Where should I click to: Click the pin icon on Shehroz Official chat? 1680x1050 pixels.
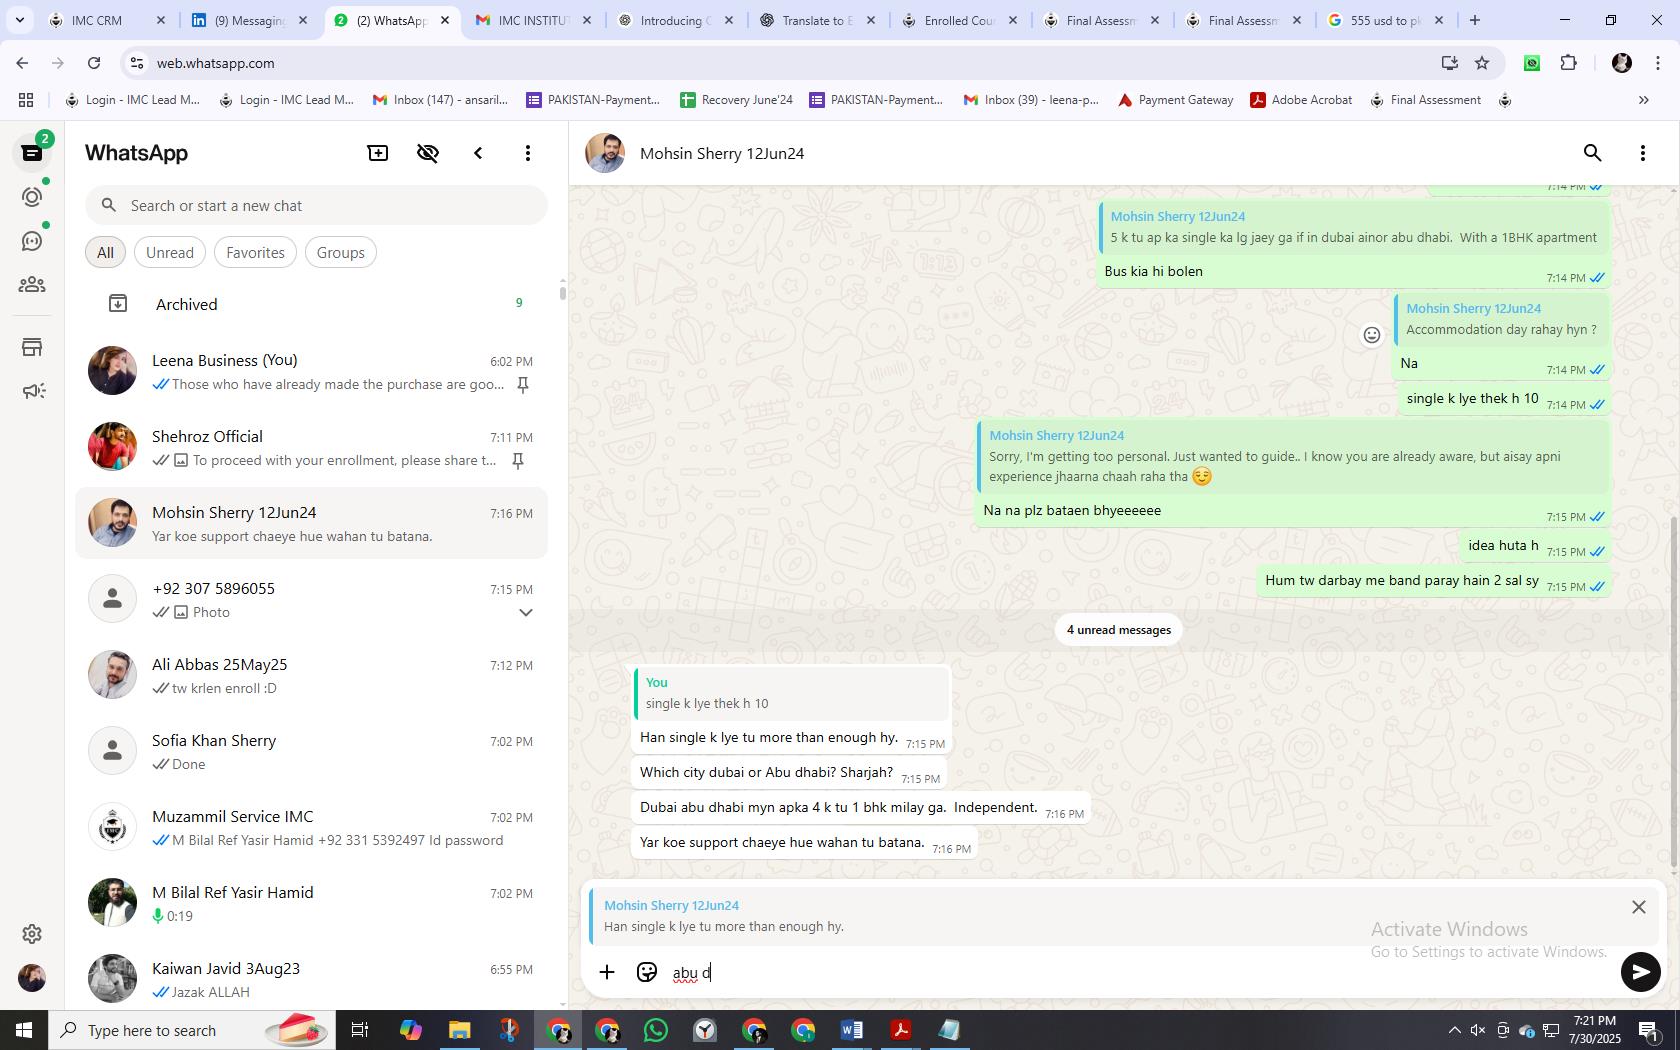518,461
